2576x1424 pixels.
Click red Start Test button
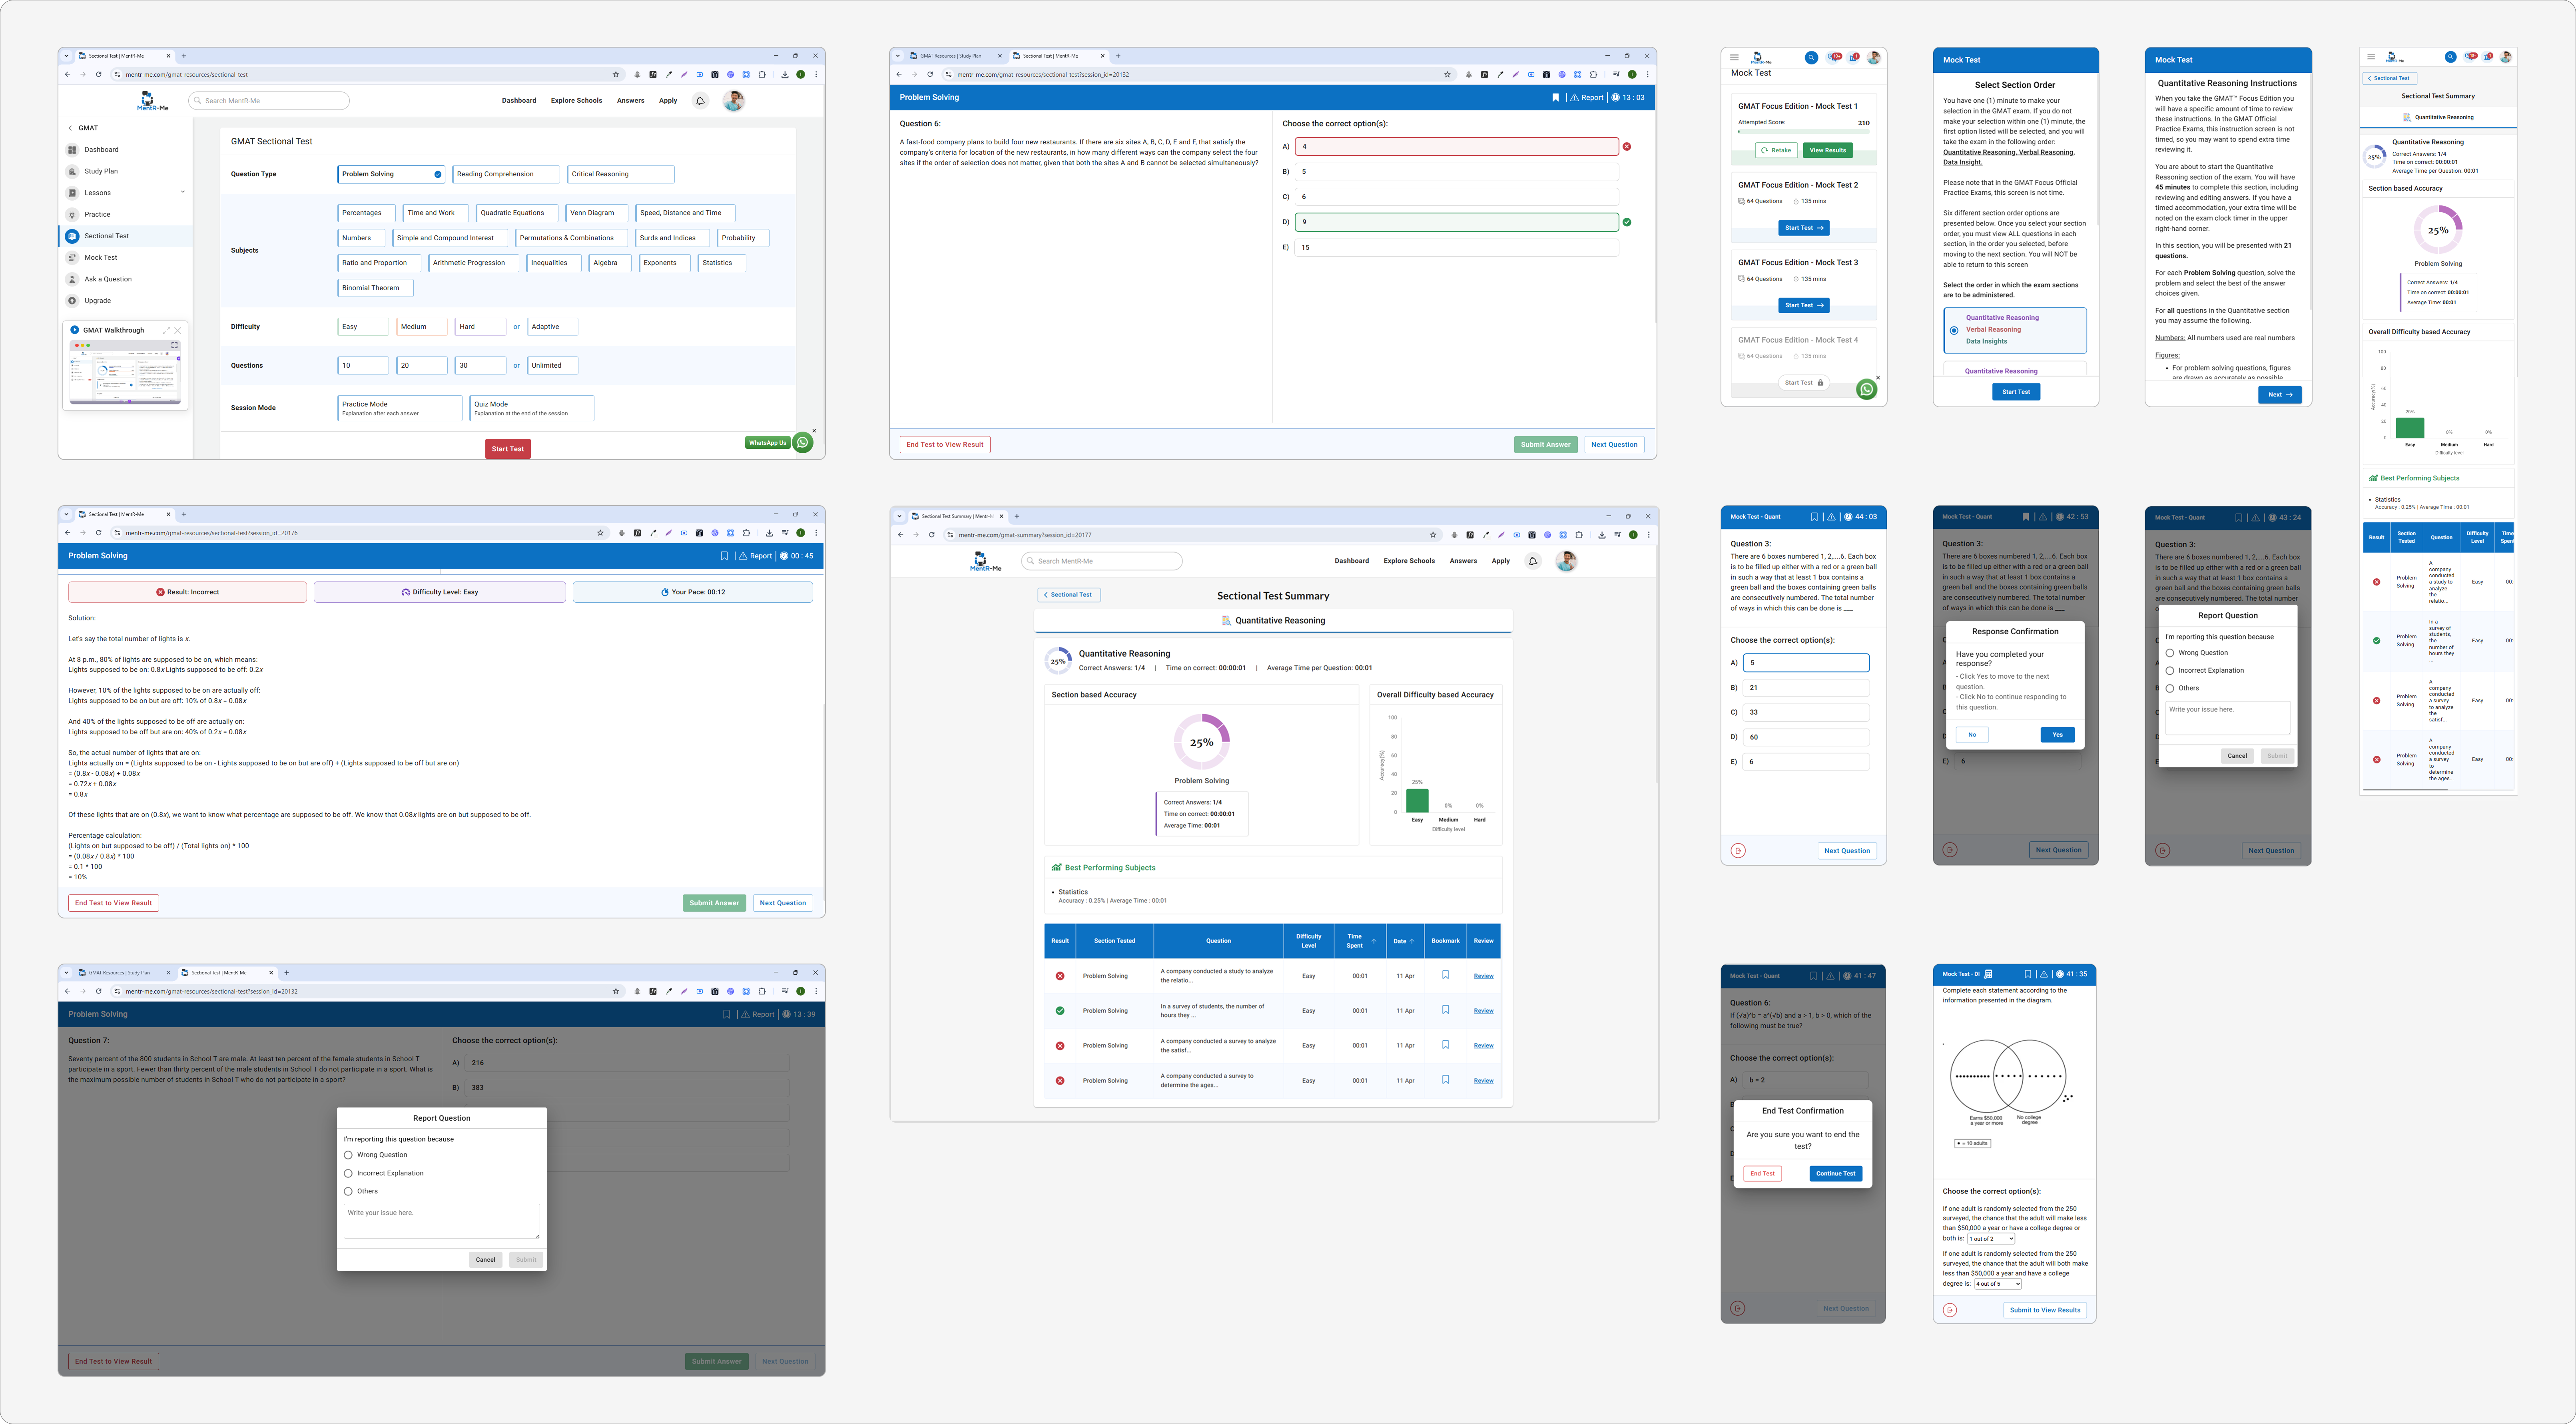(x=508, y=449)
